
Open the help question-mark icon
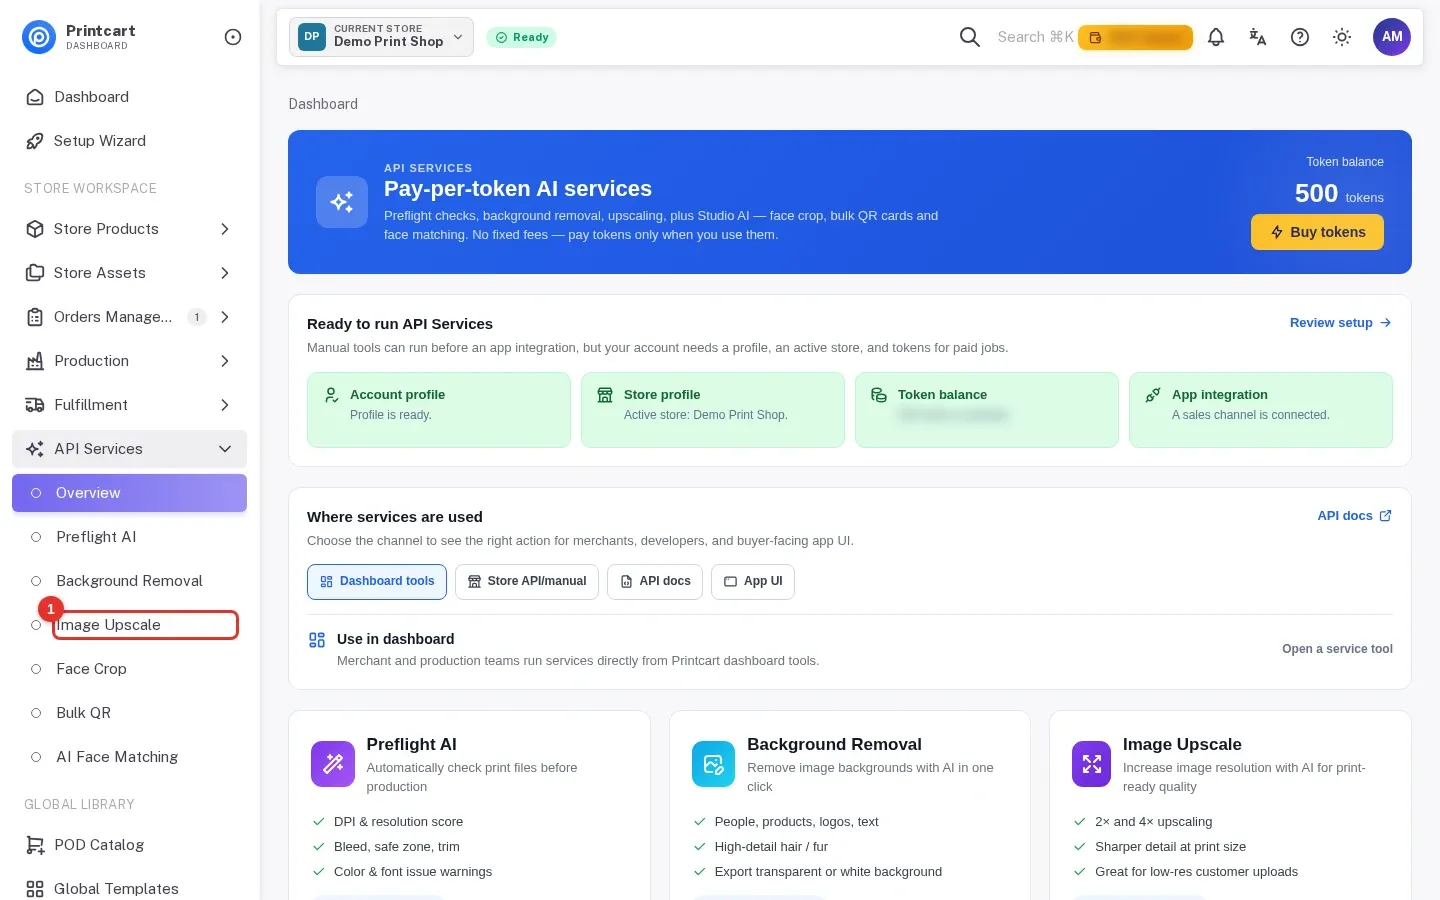tap(1300, 37)
